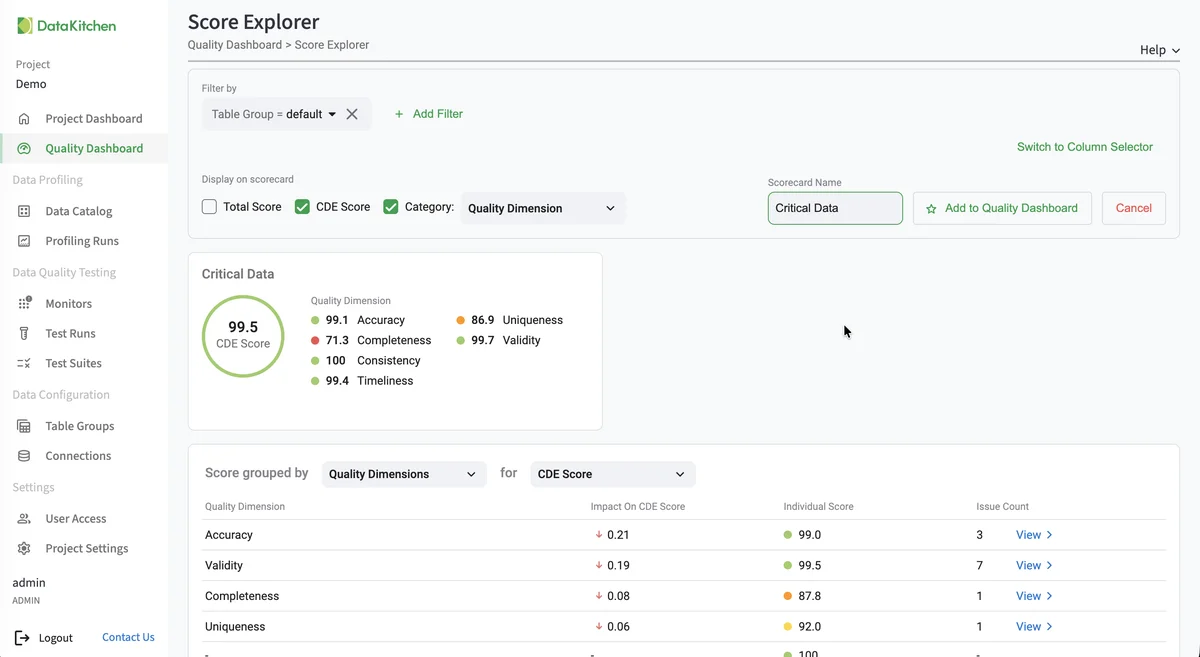Viewport: 1200px width, 657px height.
Task: Open the Switch to Column Selector link
Action: coord(1084,145)
